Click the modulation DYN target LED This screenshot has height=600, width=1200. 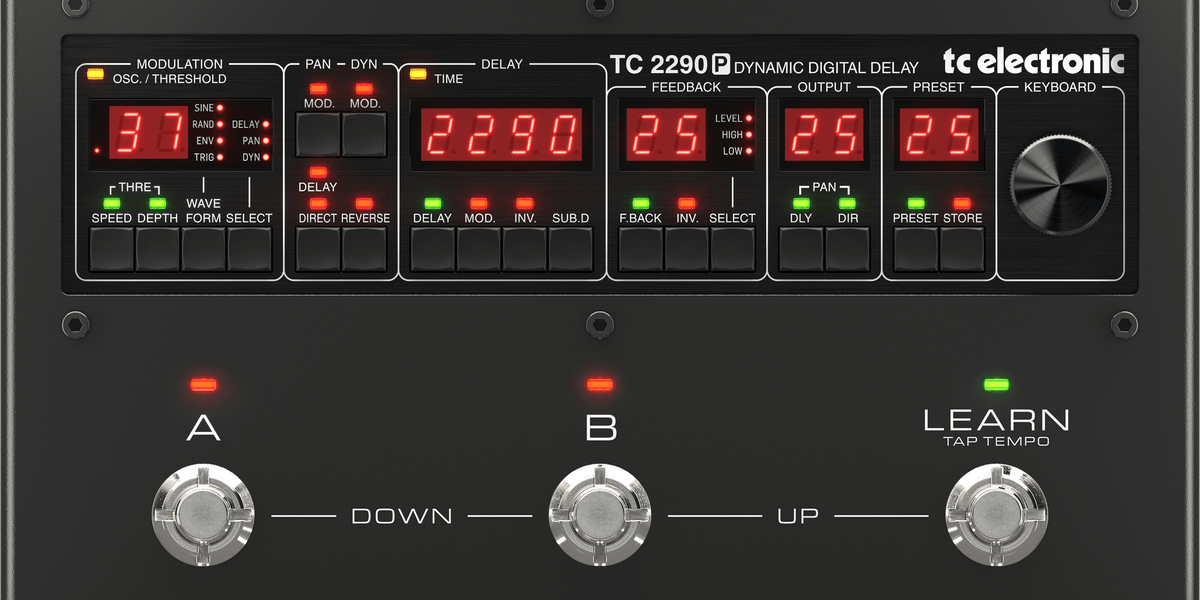(x=267, y=157)
